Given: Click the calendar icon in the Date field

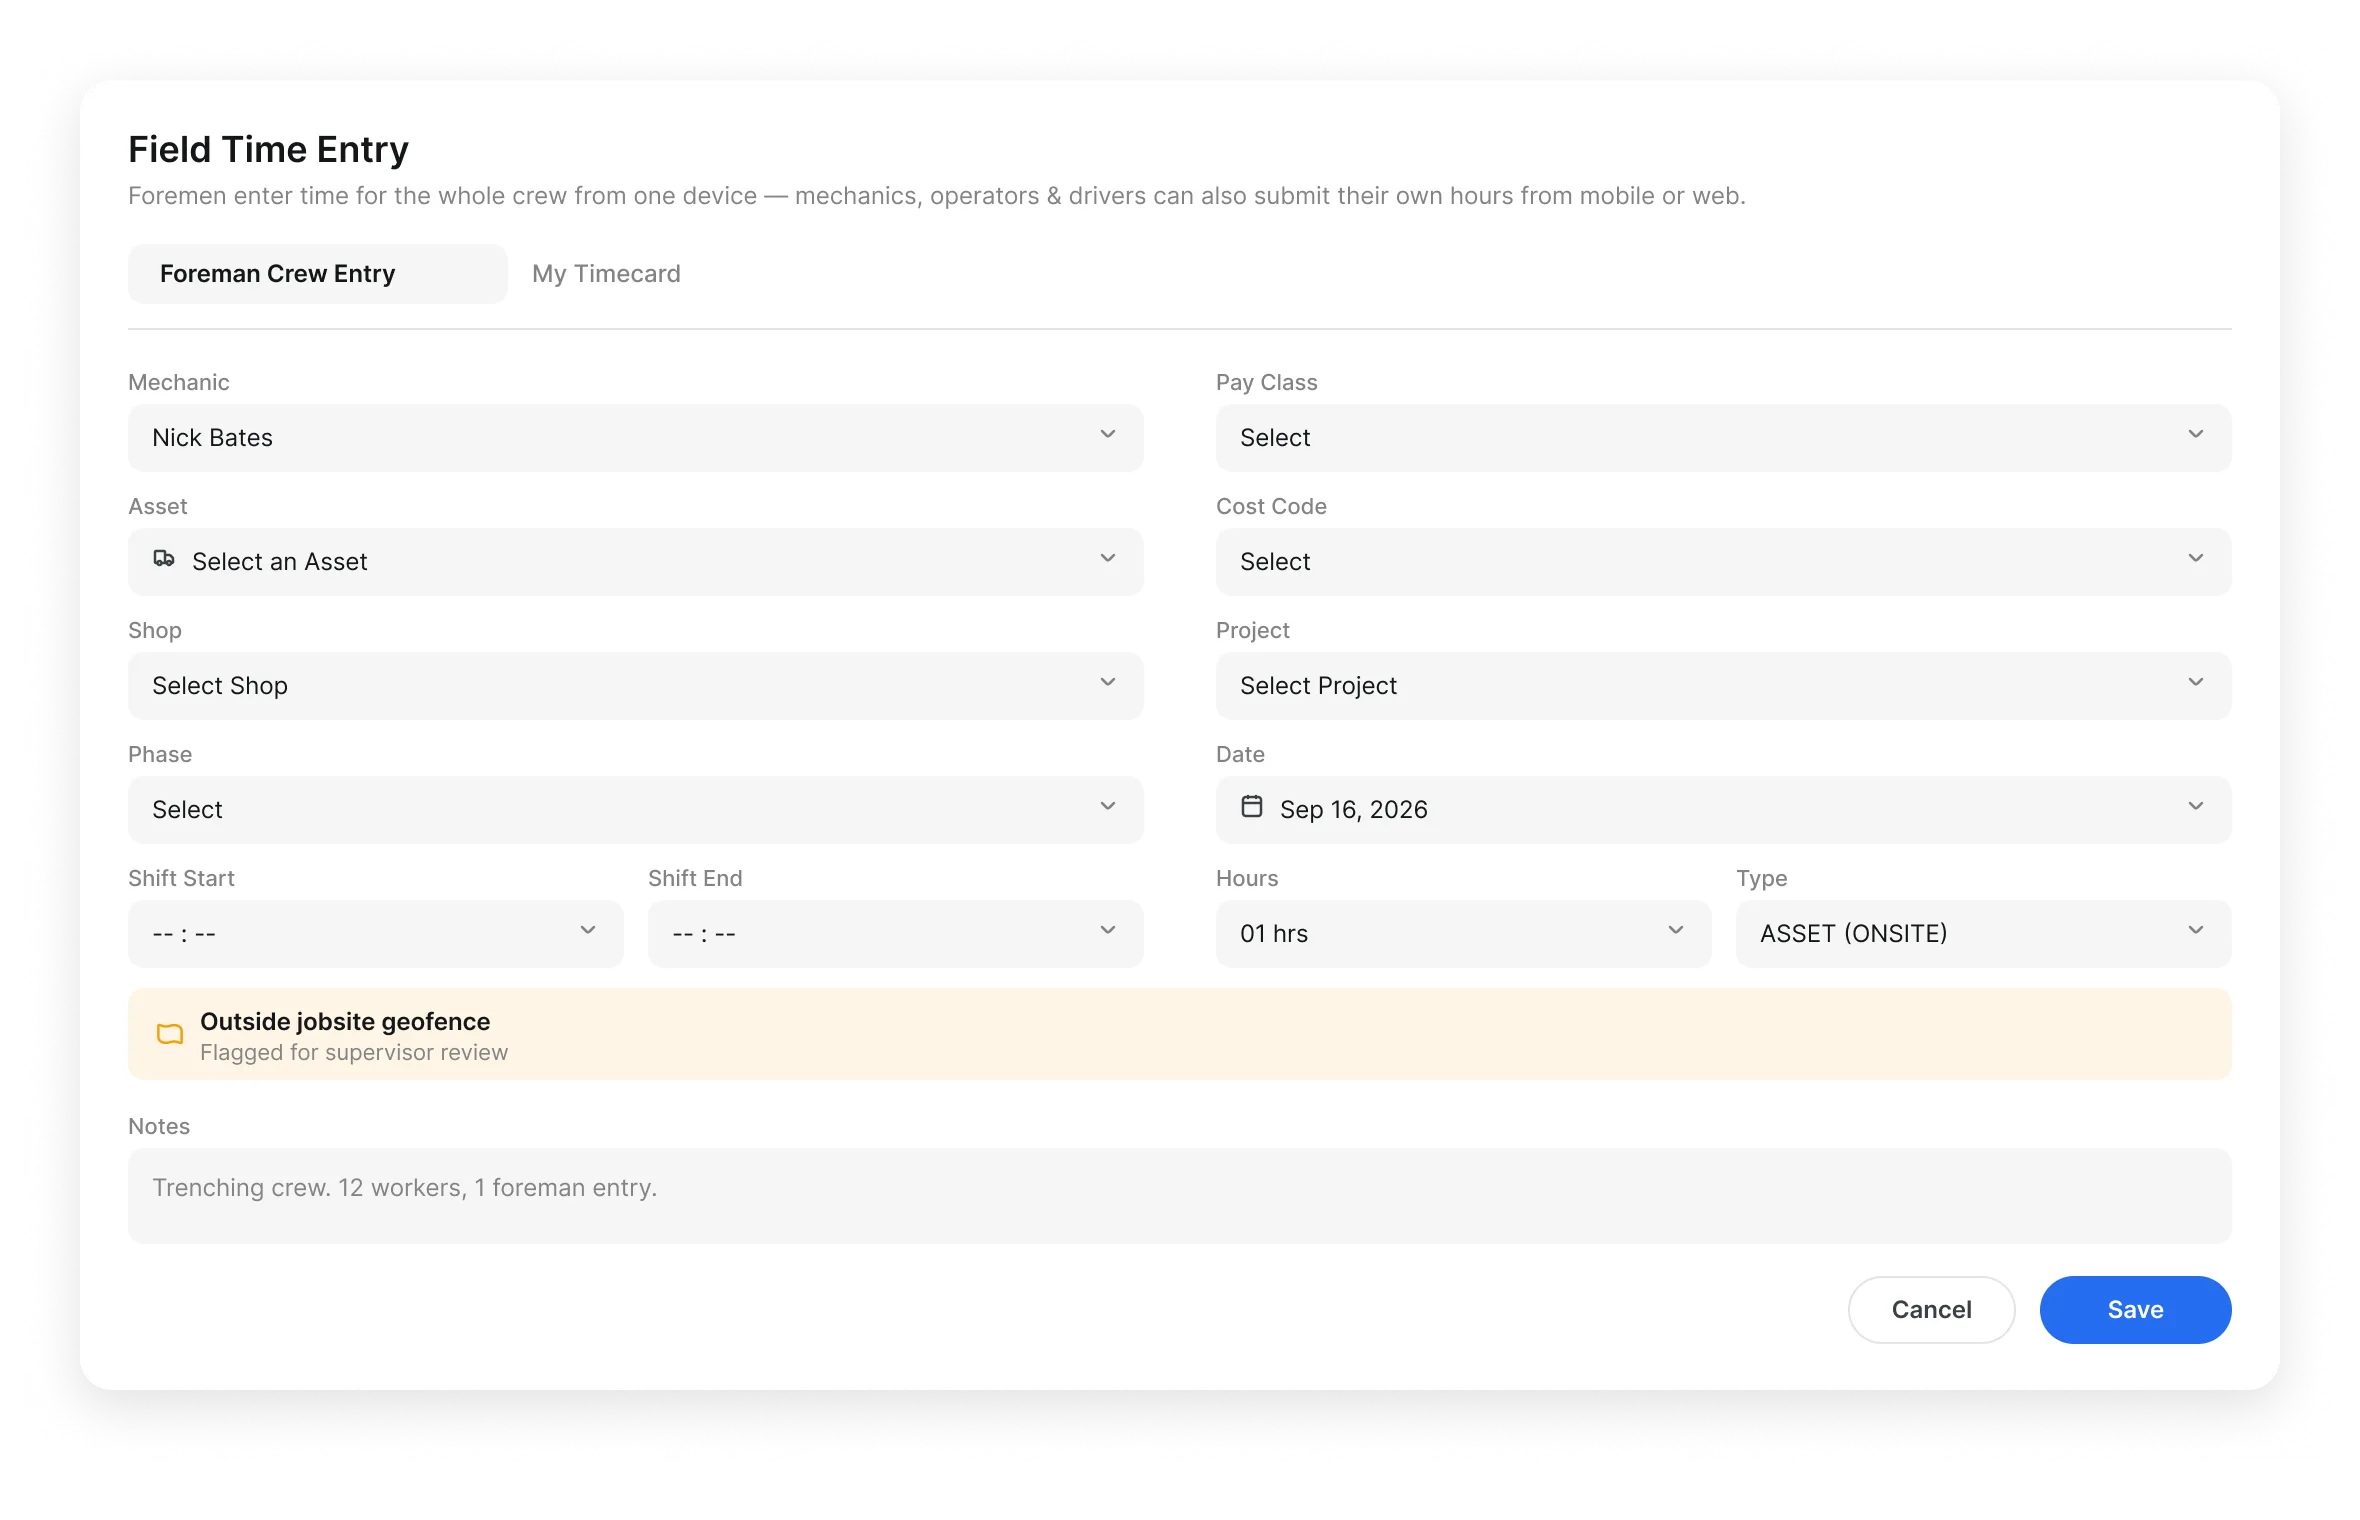Looking at the screenshot, I should coord(1252,806).
